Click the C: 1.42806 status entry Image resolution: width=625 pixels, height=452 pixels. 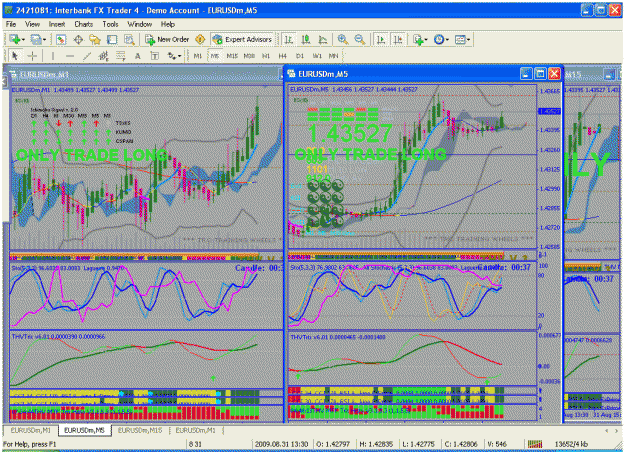pyautogui.click(x=461, y=444)
